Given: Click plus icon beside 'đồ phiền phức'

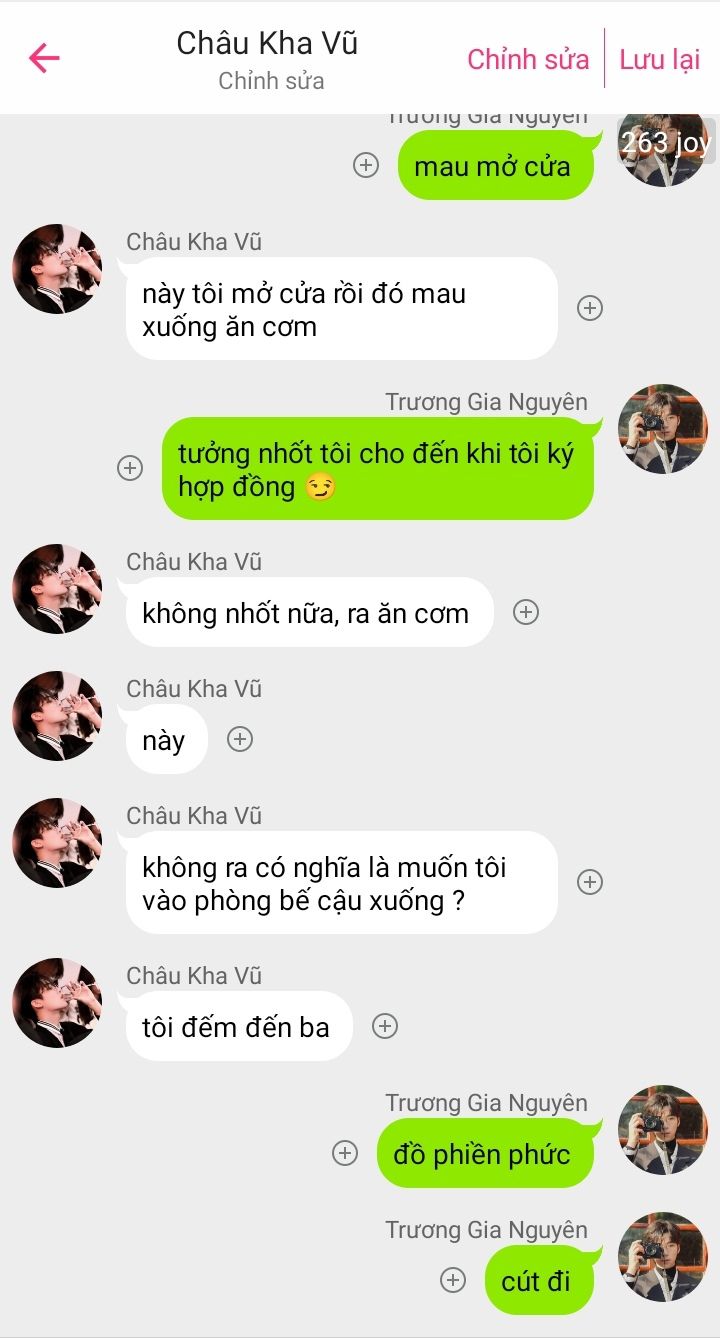Looking at the screenshot, I should point(345,1153).
